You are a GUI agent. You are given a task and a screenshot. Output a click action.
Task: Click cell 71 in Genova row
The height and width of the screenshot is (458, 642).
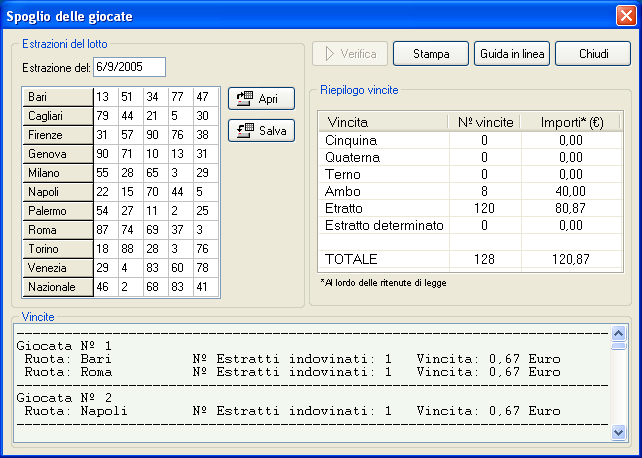click(131, 154)
